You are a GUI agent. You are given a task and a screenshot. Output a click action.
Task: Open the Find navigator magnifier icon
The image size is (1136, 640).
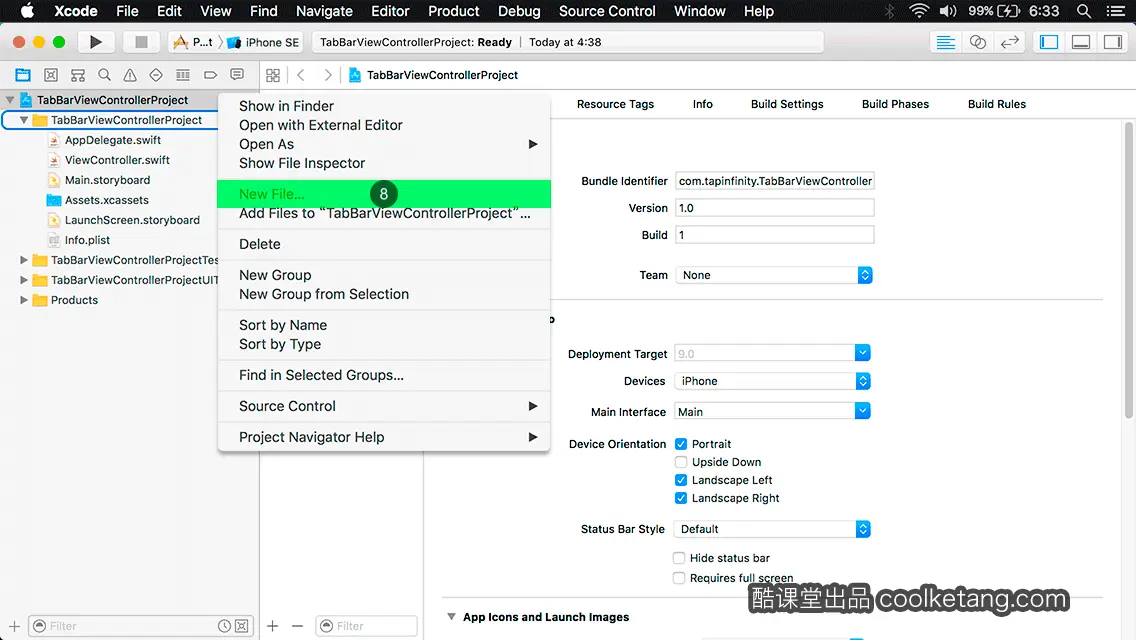click(x=104, y=75)
